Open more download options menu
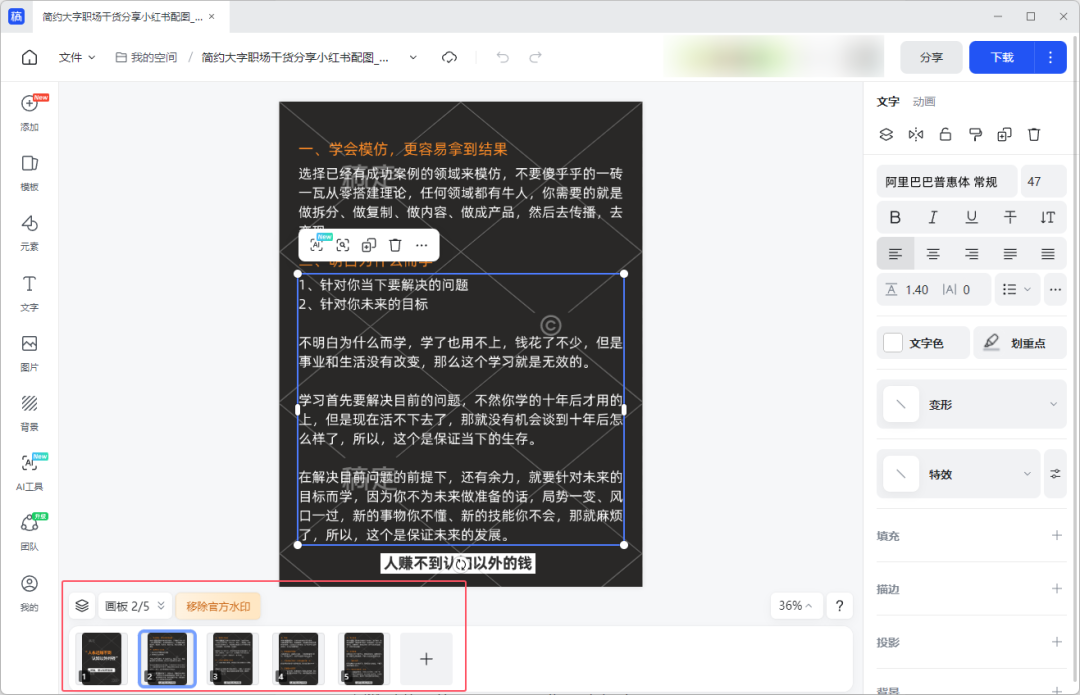The height and width of the screenshot is (695, 1080). coord(1050,57)
